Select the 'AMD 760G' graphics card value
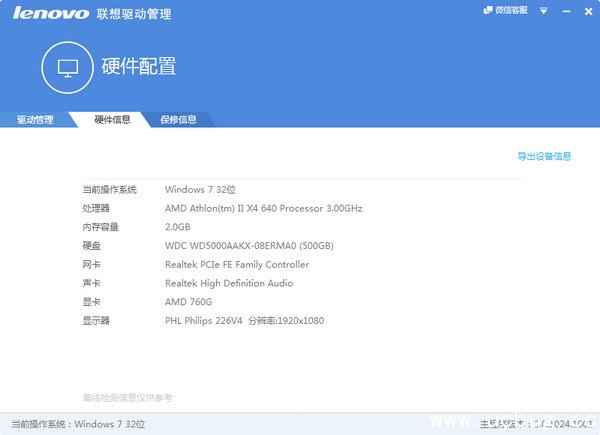Image resolution: width=600 pixels, height=435 pixels. pos(189,302)
